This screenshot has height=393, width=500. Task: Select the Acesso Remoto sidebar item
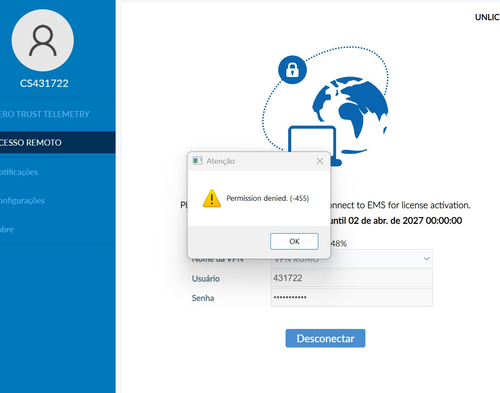pyautogui.click(x=57, y=142)
